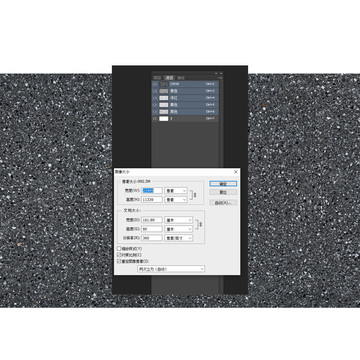
Task: Hide the Cyan channel via its eye icon
Action: (155, 91)
